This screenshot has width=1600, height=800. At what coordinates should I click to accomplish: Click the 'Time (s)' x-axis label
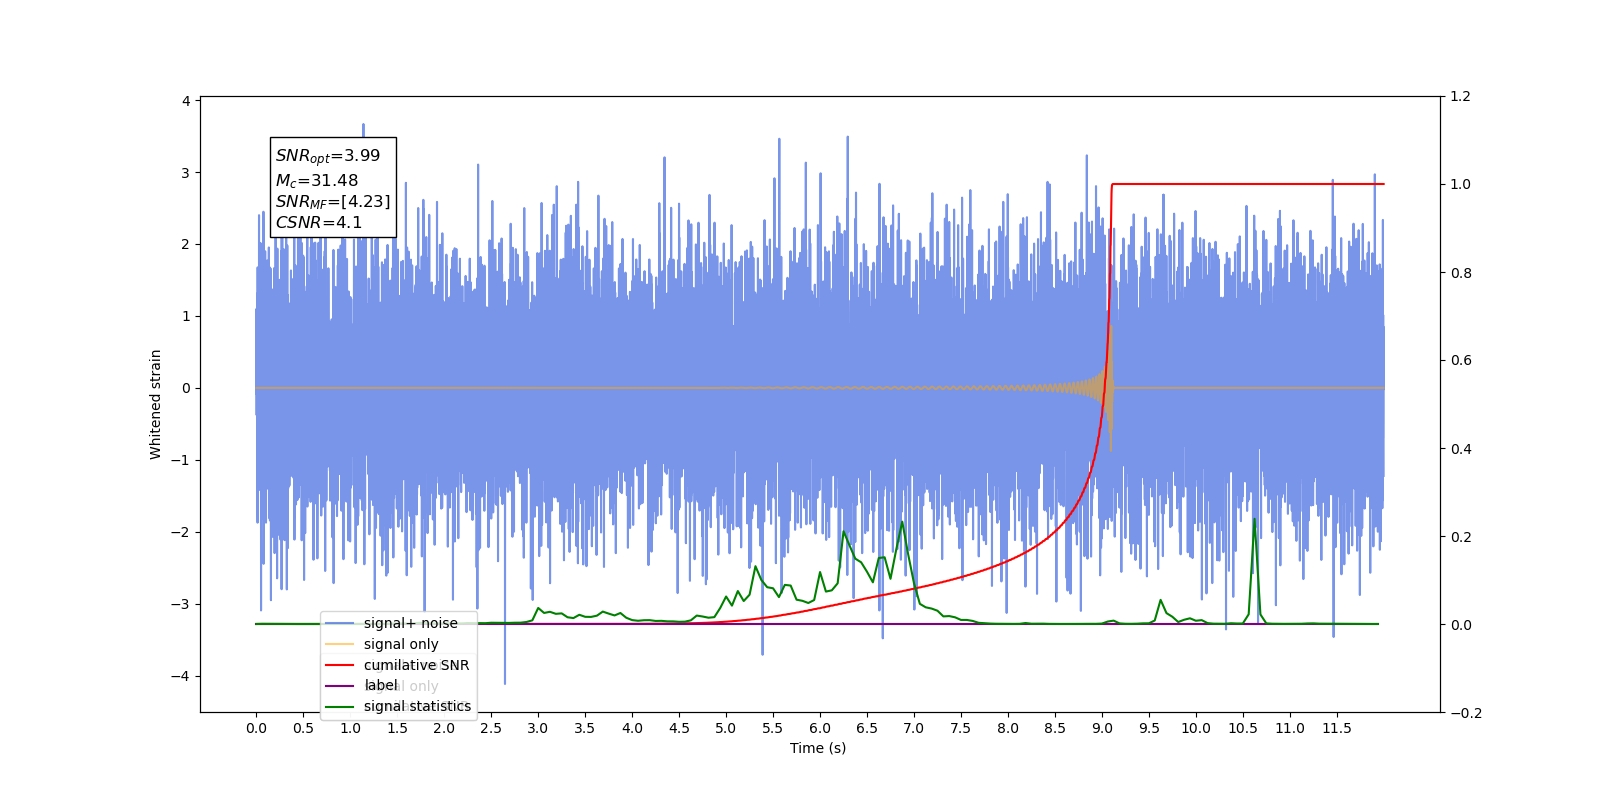[818, 748]
